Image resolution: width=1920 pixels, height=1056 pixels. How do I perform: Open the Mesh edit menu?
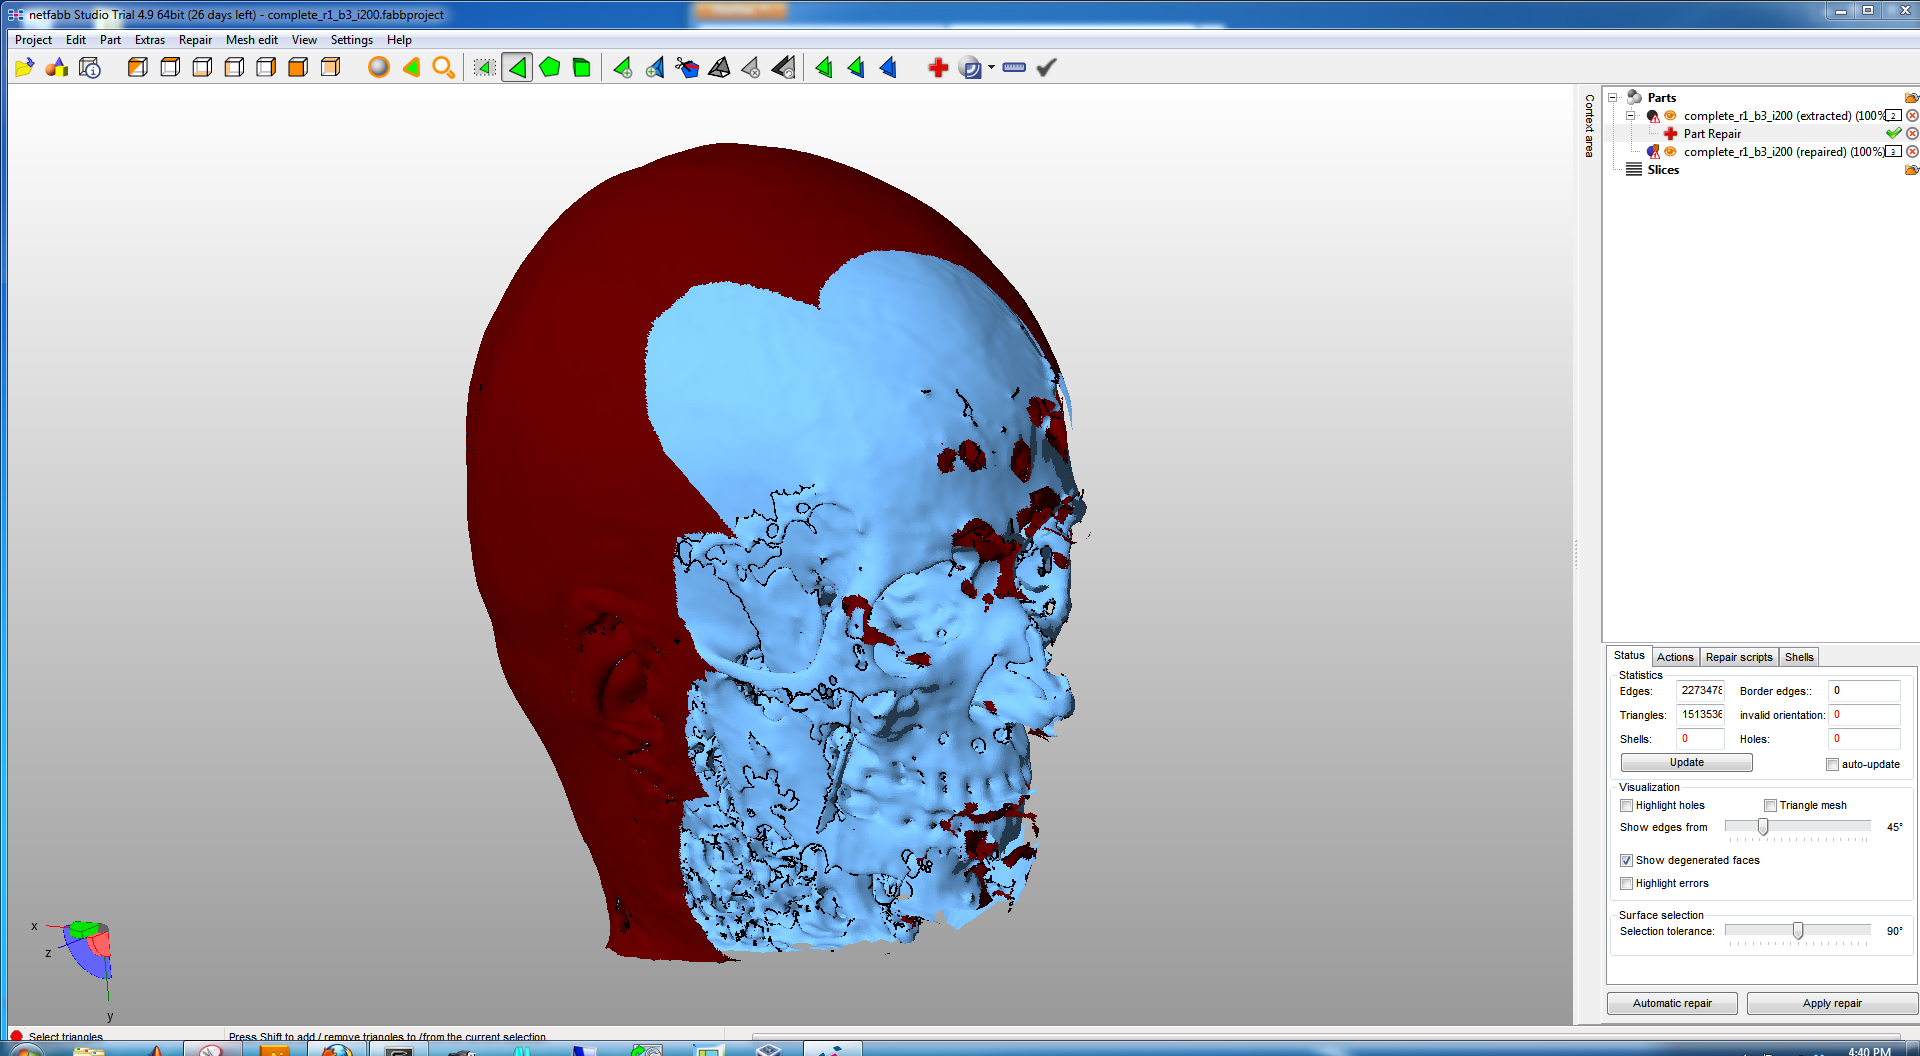[251, 40]
